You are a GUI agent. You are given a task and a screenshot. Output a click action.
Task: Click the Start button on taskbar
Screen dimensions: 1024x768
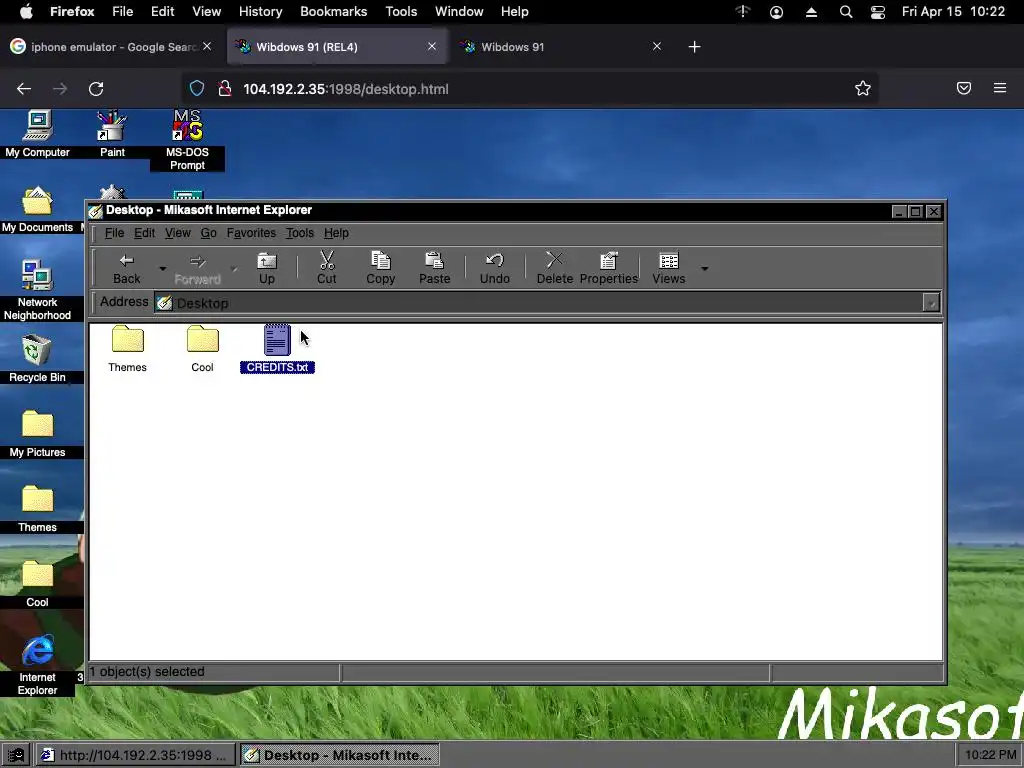pos(15,755)
